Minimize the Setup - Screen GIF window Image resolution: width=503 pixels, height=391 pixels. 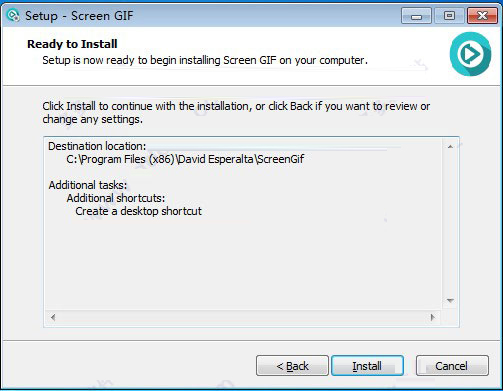pyautogui.click(x=416, y=16)
